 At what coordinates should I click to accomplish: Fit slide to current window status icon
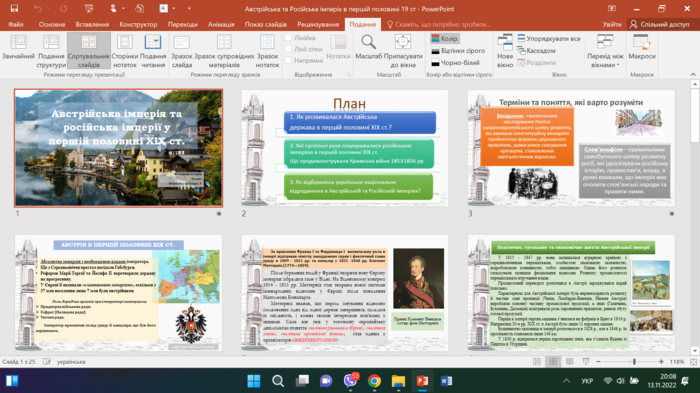pyautogui.click(x=693, y=362)
